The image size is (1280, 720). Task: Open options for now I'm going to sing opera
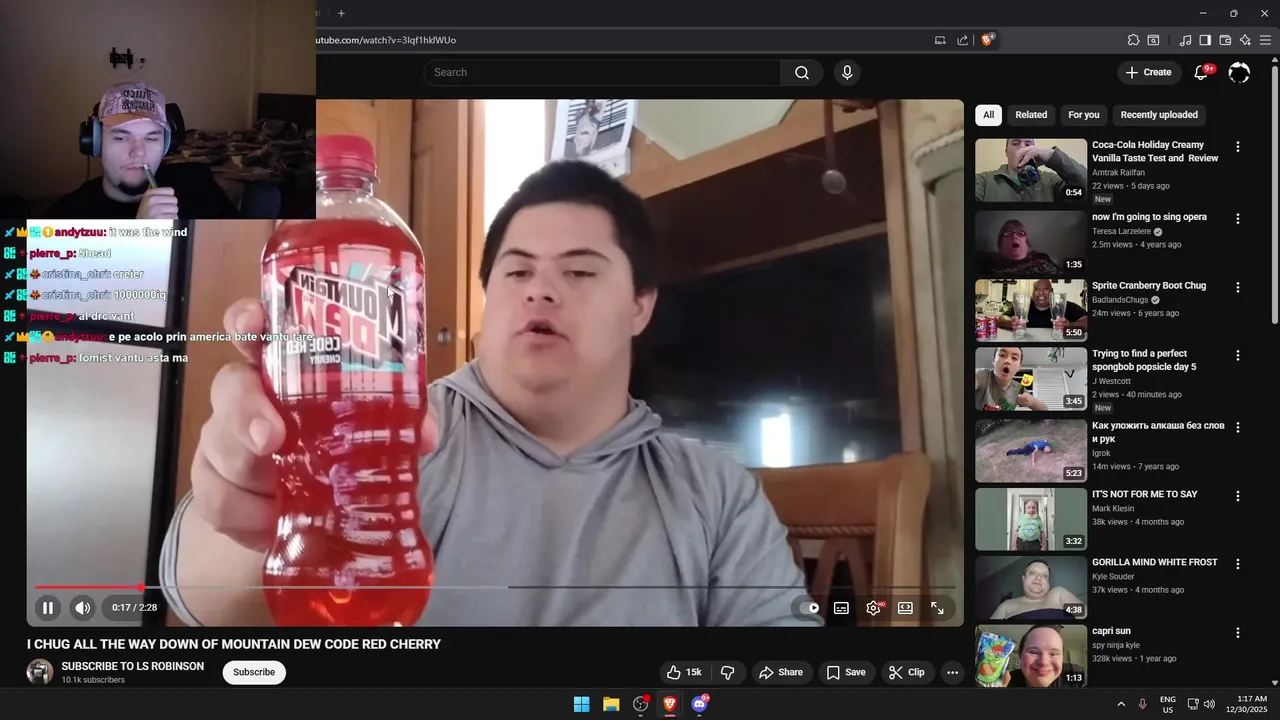1238,218
